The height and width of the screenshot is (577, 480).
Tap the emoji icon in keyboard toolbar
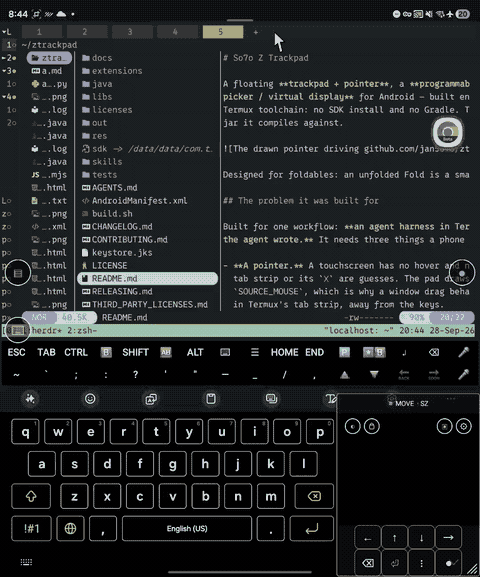click(90, 399)
